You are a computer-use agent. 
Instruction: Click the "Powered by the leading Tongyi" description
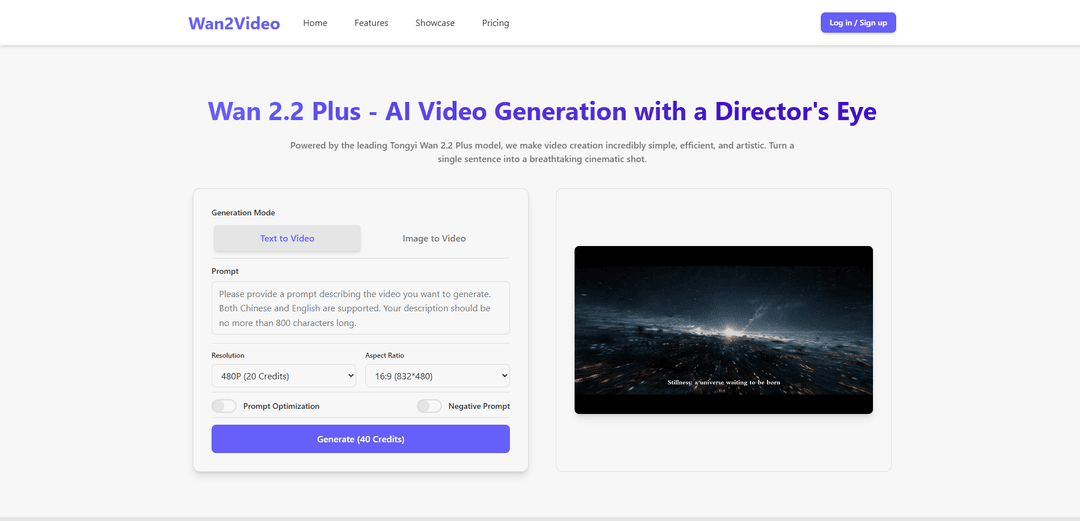point(542,152)
